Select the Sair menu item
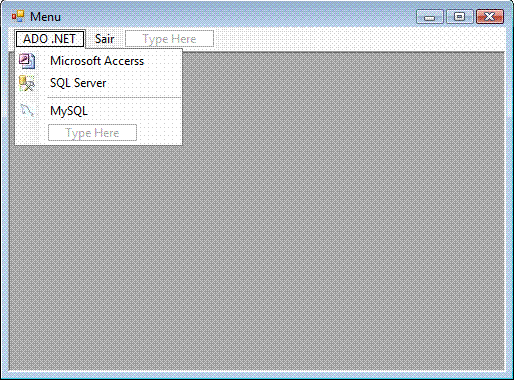 pyautogui.click(x=104, y=39)
